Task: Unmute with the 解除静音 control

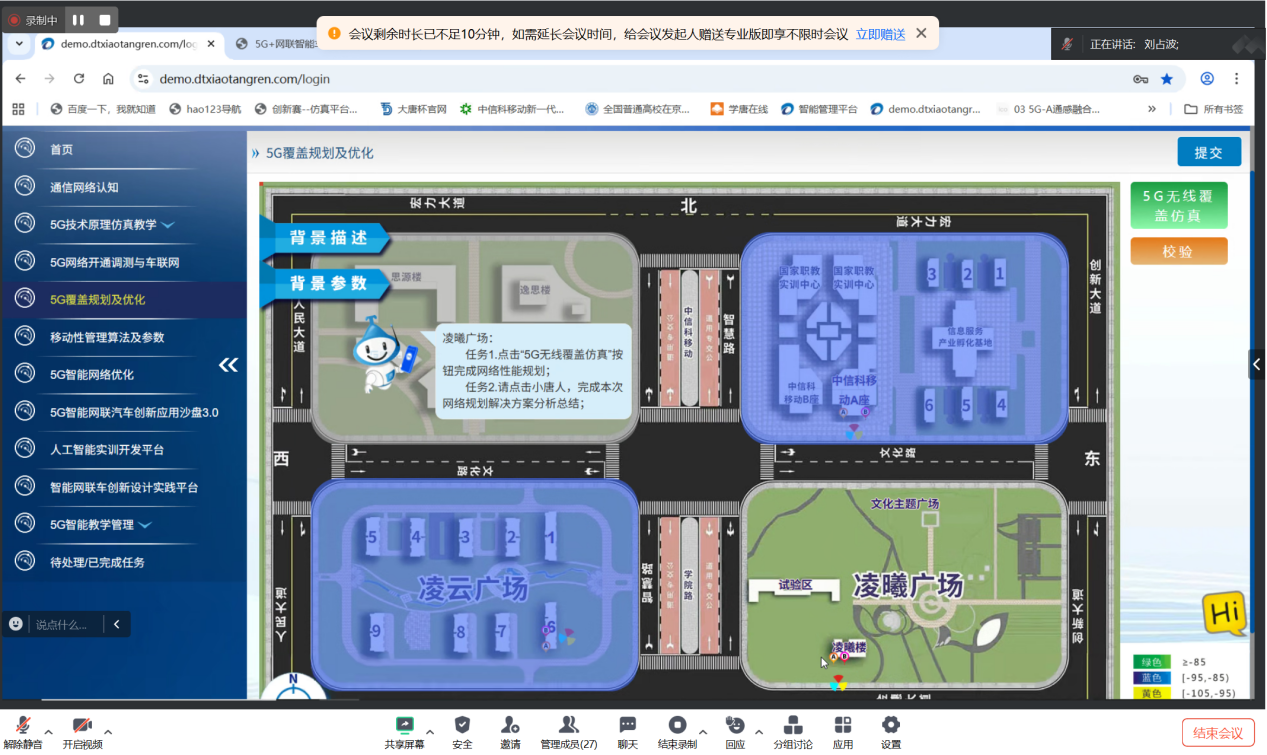Action: pyautogui.click(x=22, y=729)
